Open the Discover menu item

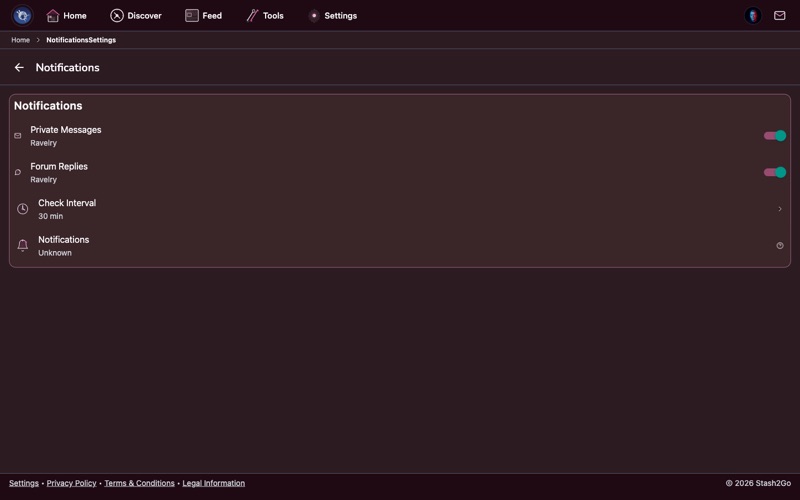pos(136,16)
